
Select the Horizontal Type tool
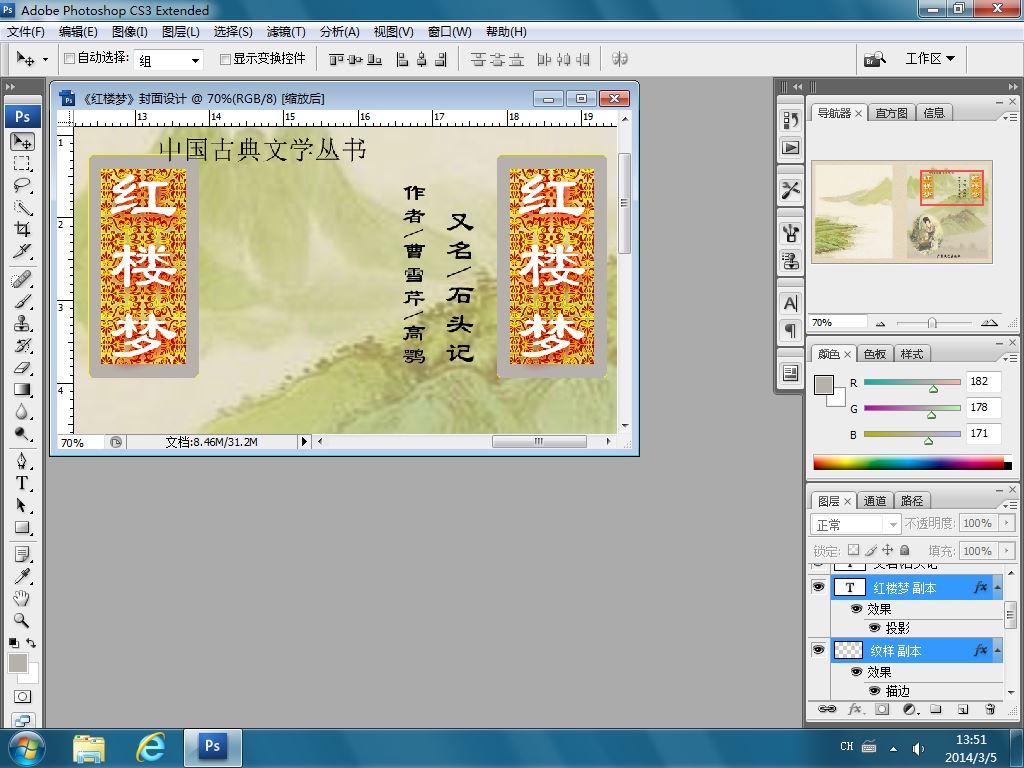pos(22,484)
